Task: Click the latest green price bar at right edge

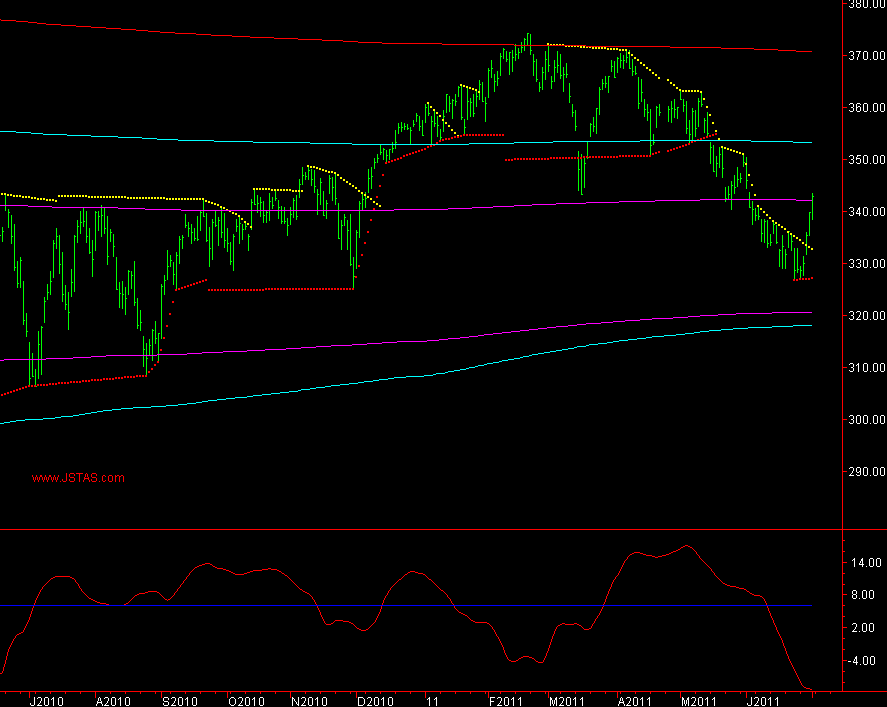Action: point(812,205)
